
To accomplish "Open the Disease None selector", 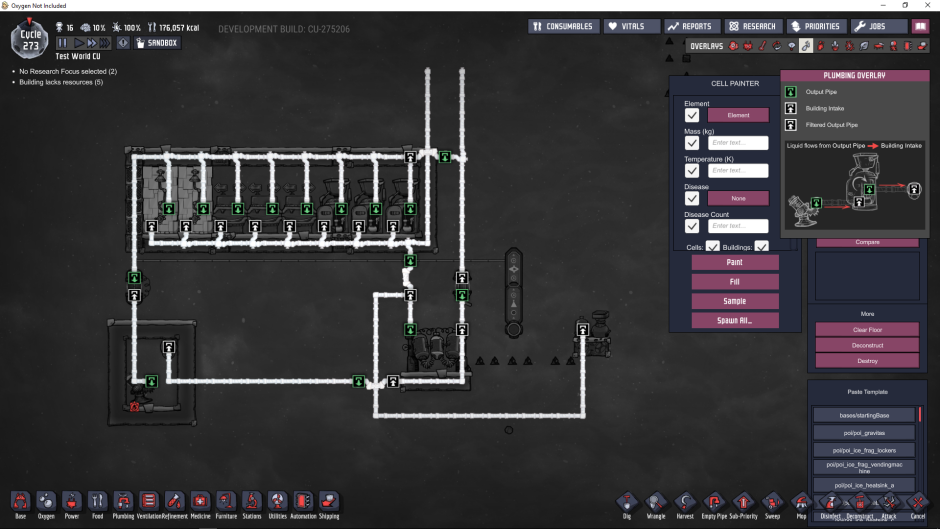I will tap(738, 198).
